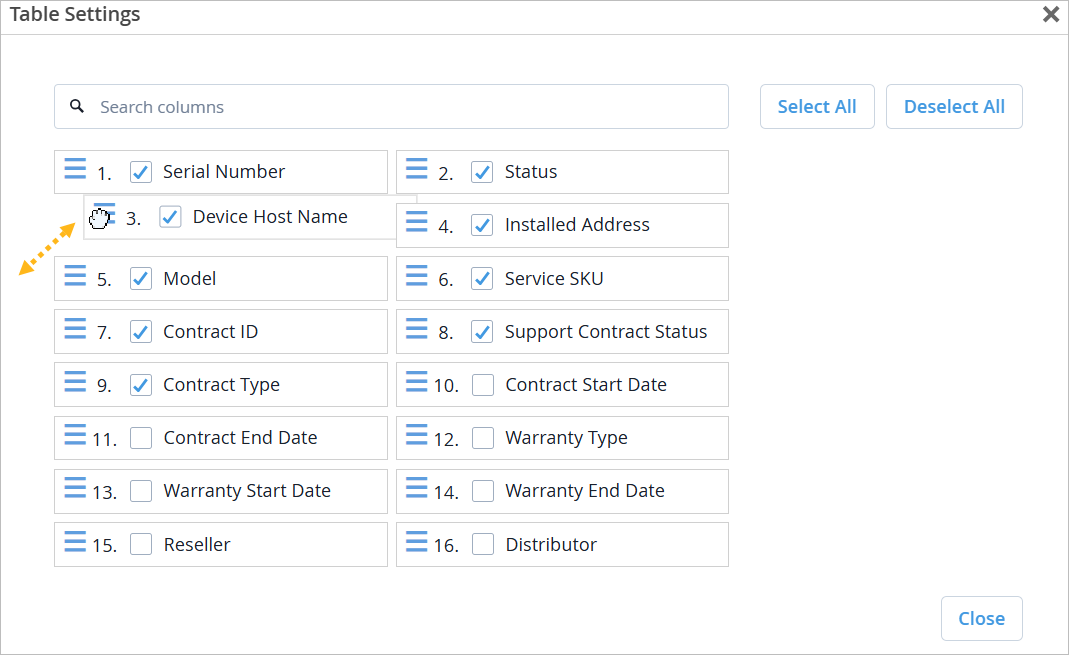Click drag handle icon for Distributor
1069x655 pixels.
pyautogui.click(x=417, y=542)
